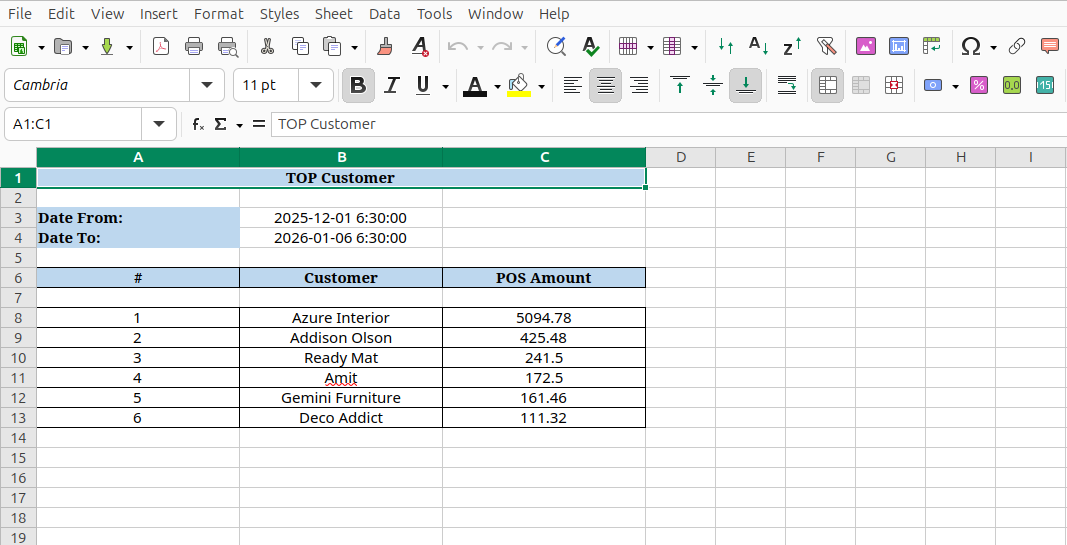Click the Cut scissors icon

[267, 47]
